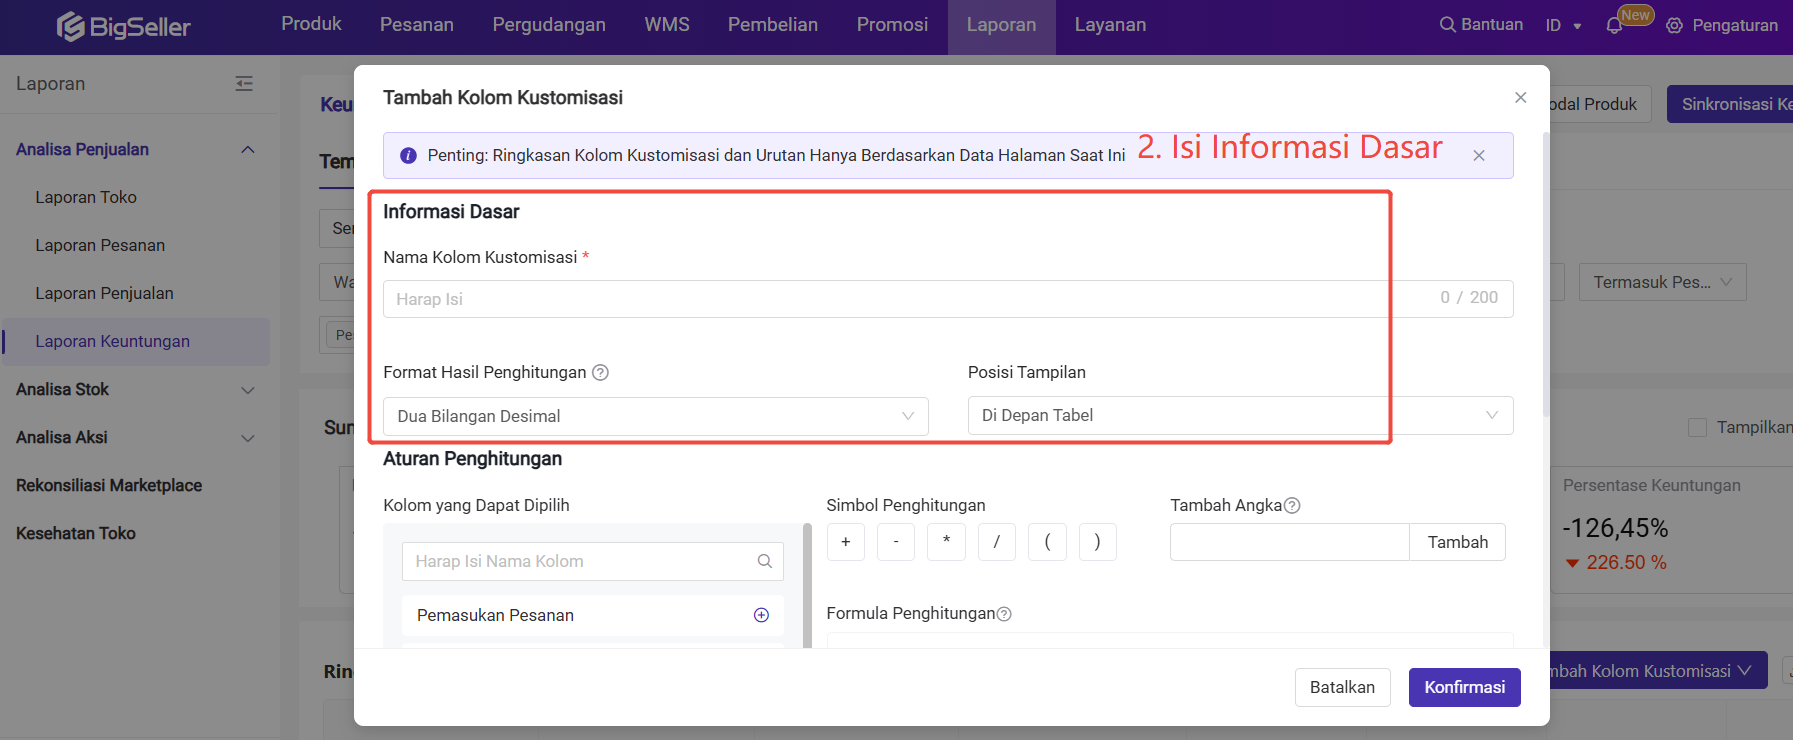The width and height of the screenshot is (1793, 740).
Task: Add Pemasukan Pesanan column with plus icon
Action: [761, 615]
